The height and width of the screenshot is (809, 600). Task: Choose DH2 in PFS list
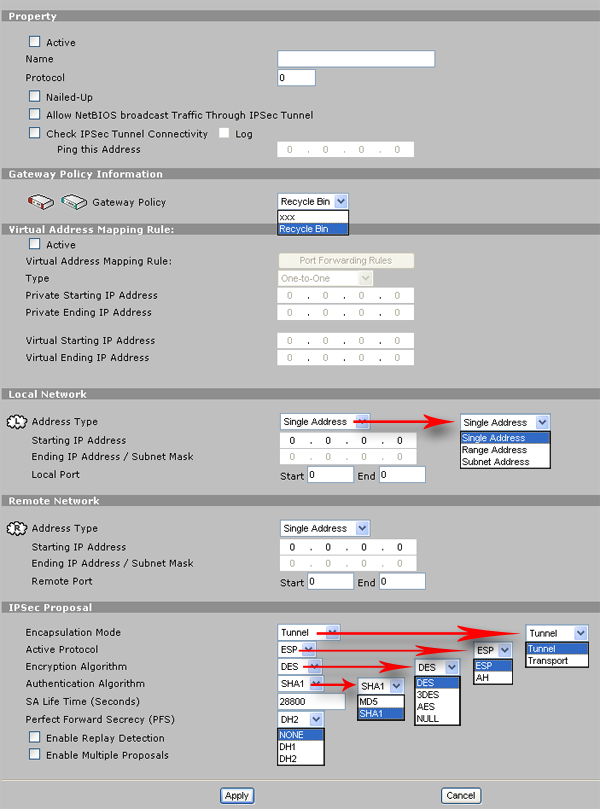[x=301, y=758]
